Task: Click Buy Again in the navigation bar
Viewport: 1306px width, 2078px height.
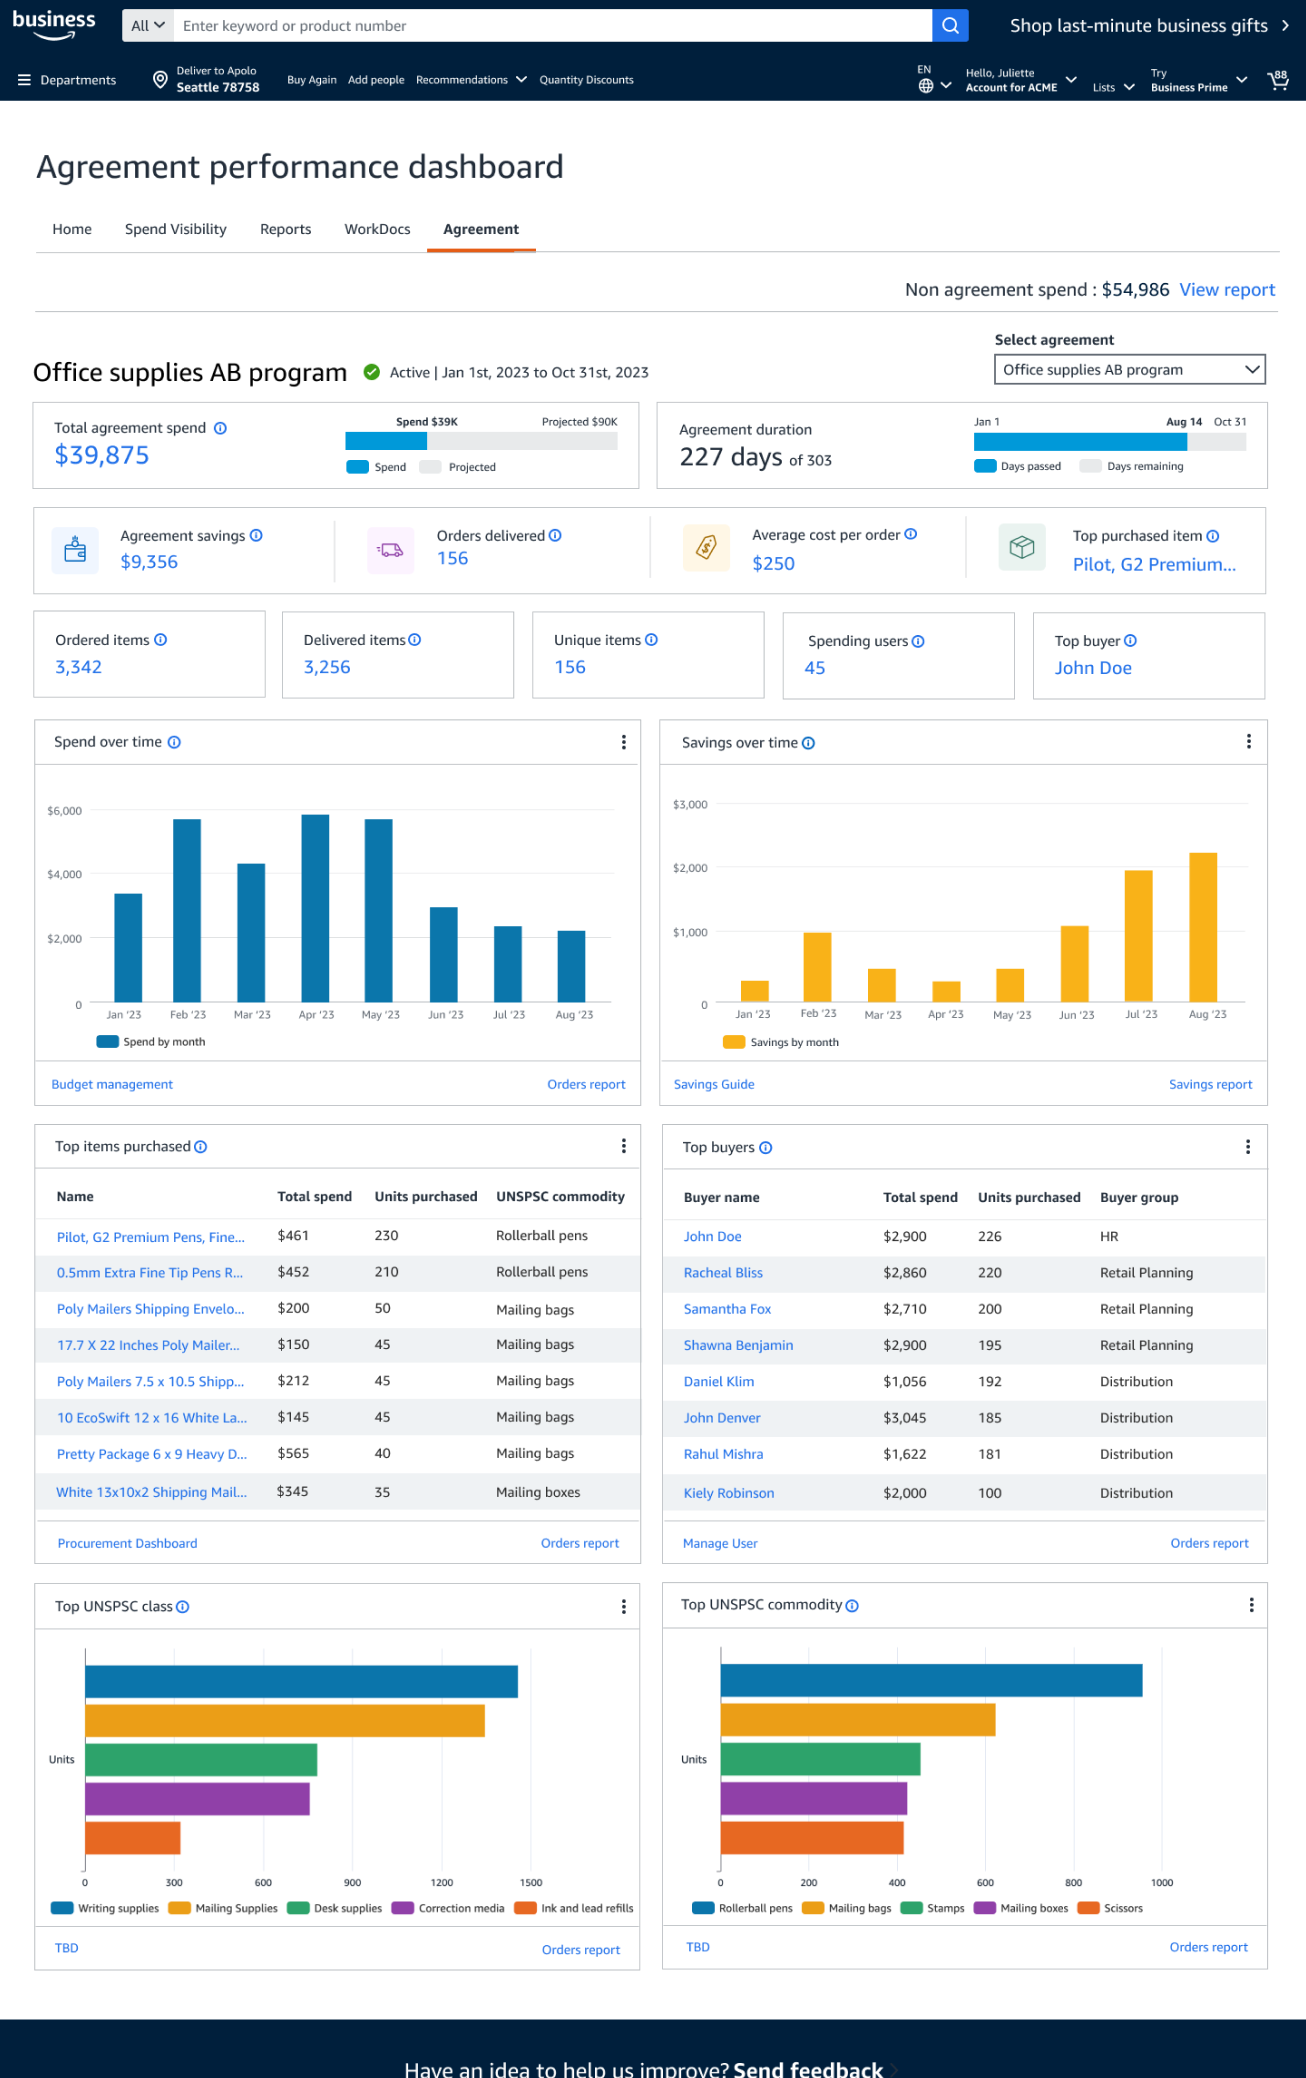Action: point(312,80)
